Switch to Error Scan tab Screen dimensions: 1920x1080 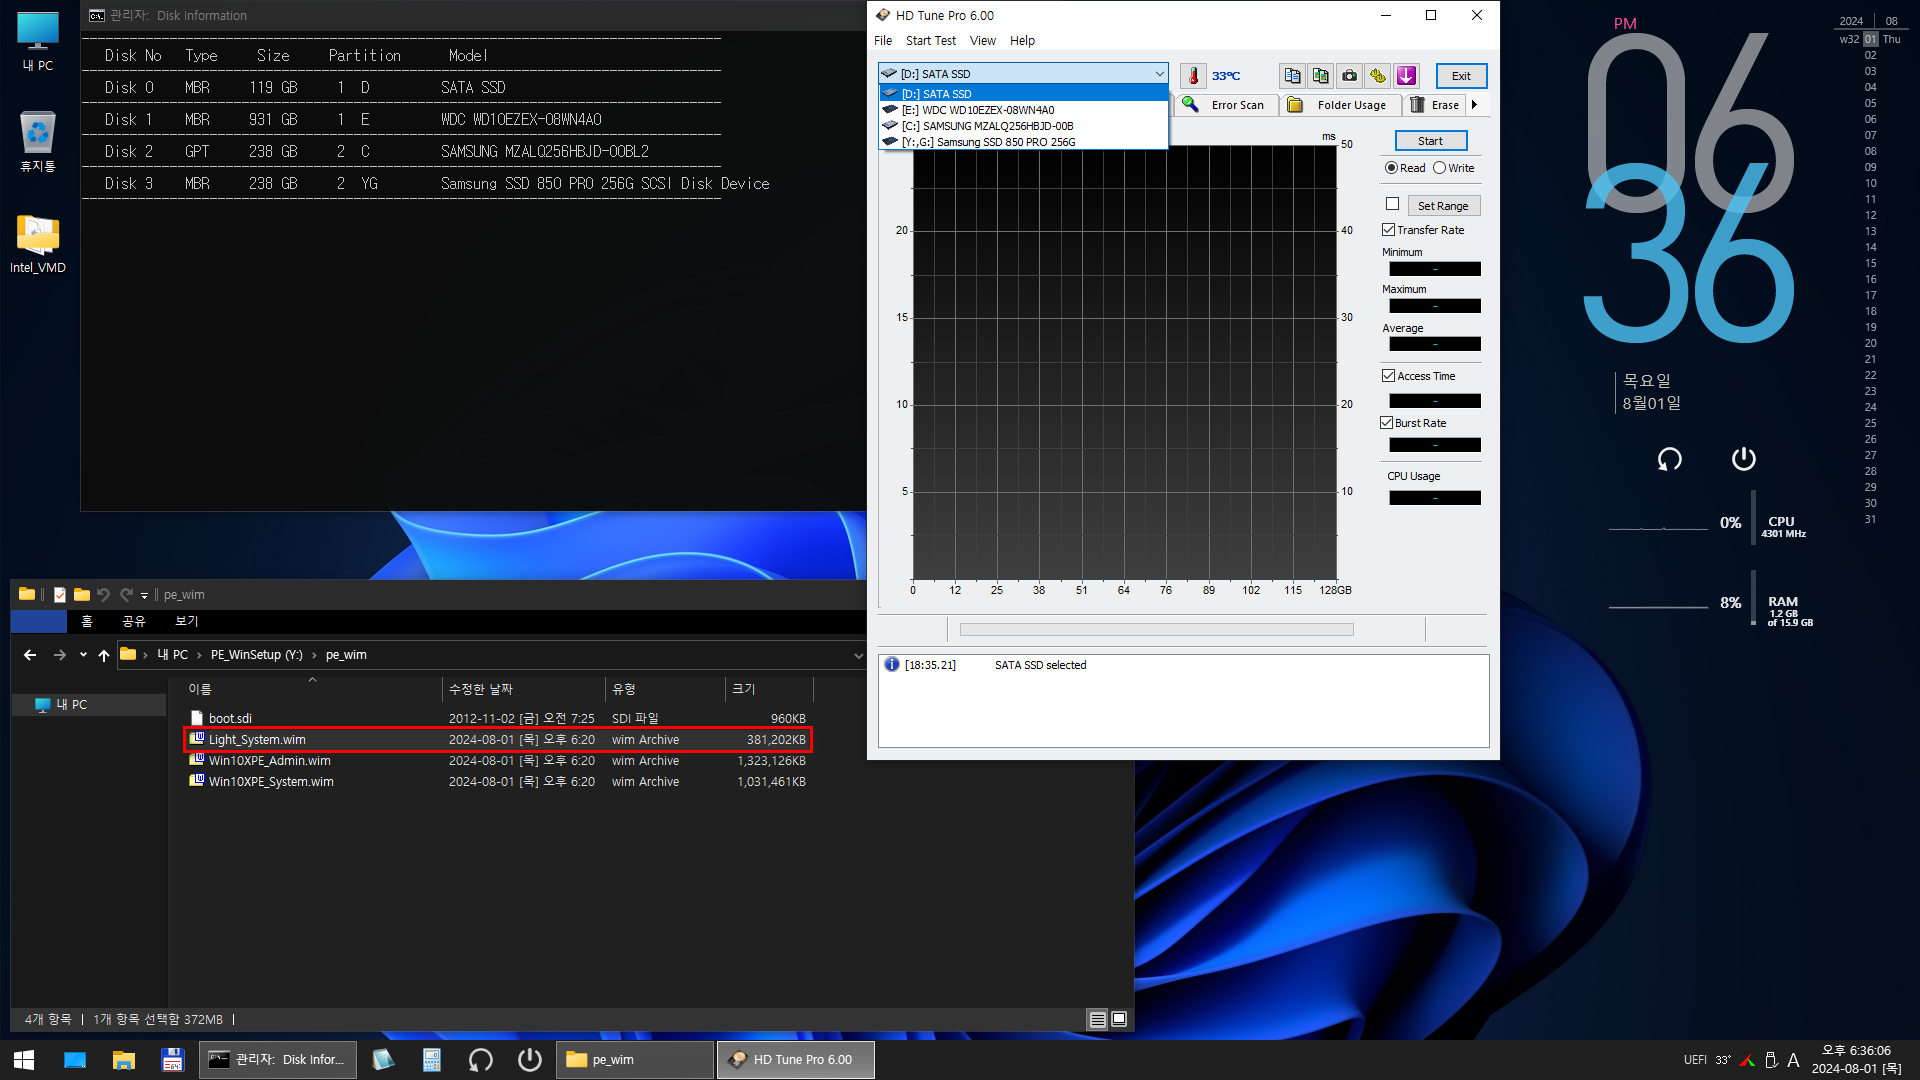coord(1225,105)
